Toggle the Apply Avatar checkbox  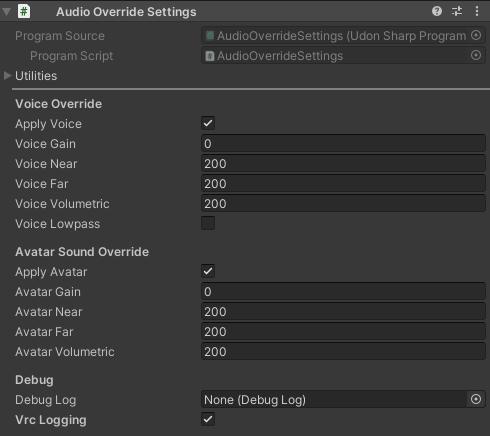[208, 271]
